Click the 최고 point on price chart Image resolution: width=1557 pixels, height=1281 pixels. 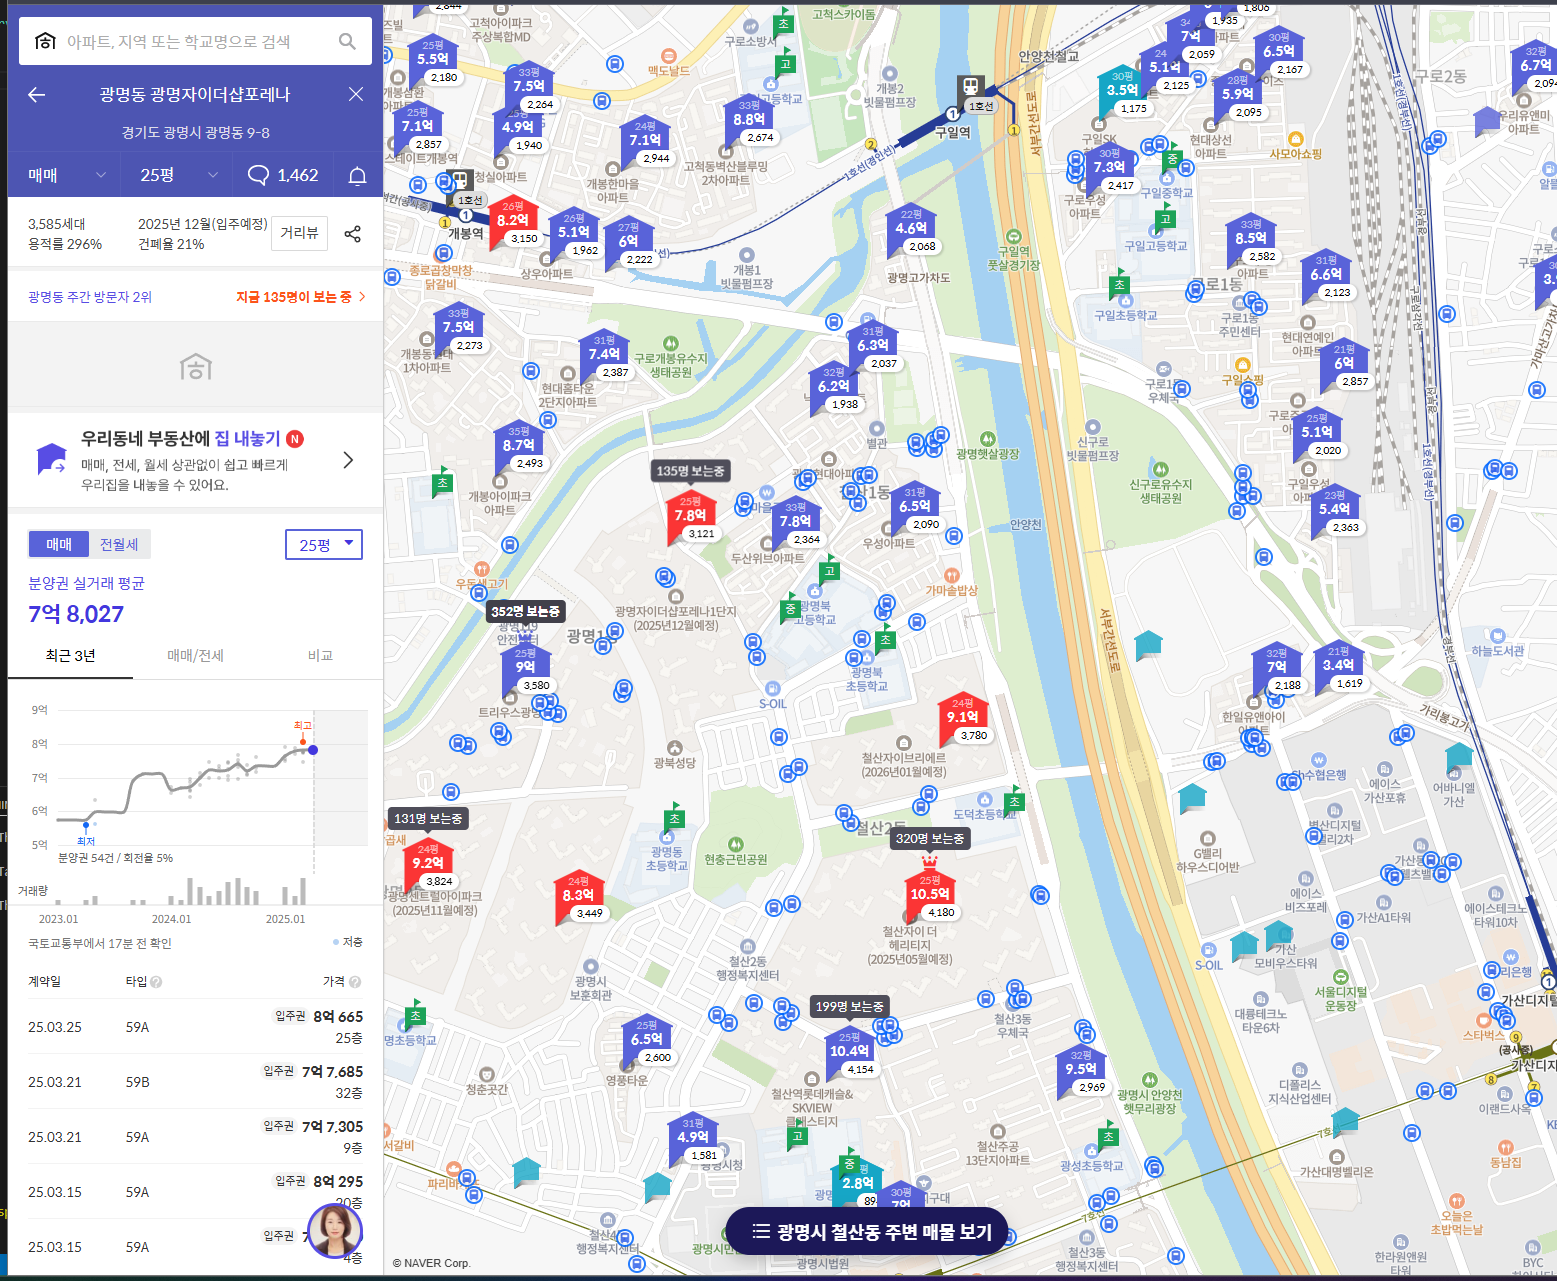click(303, 741)
